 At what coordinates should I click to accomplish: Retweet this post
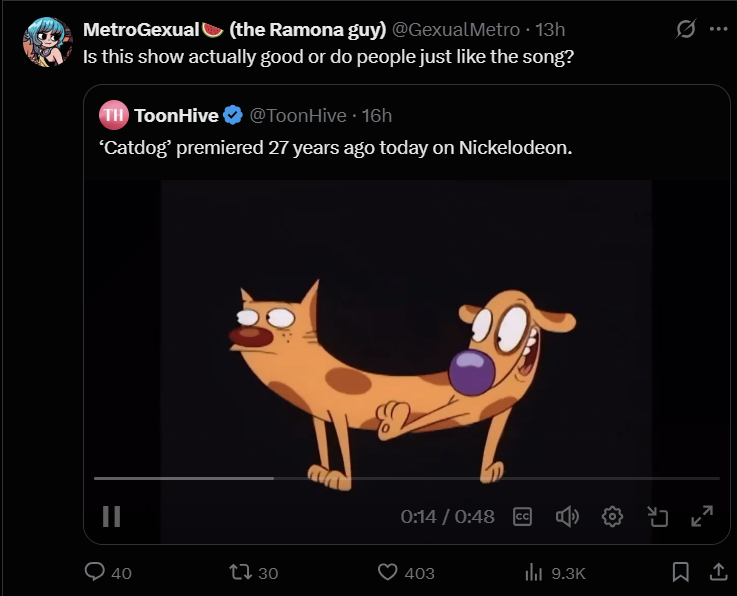pyautogui.click(x=239, y=572)
